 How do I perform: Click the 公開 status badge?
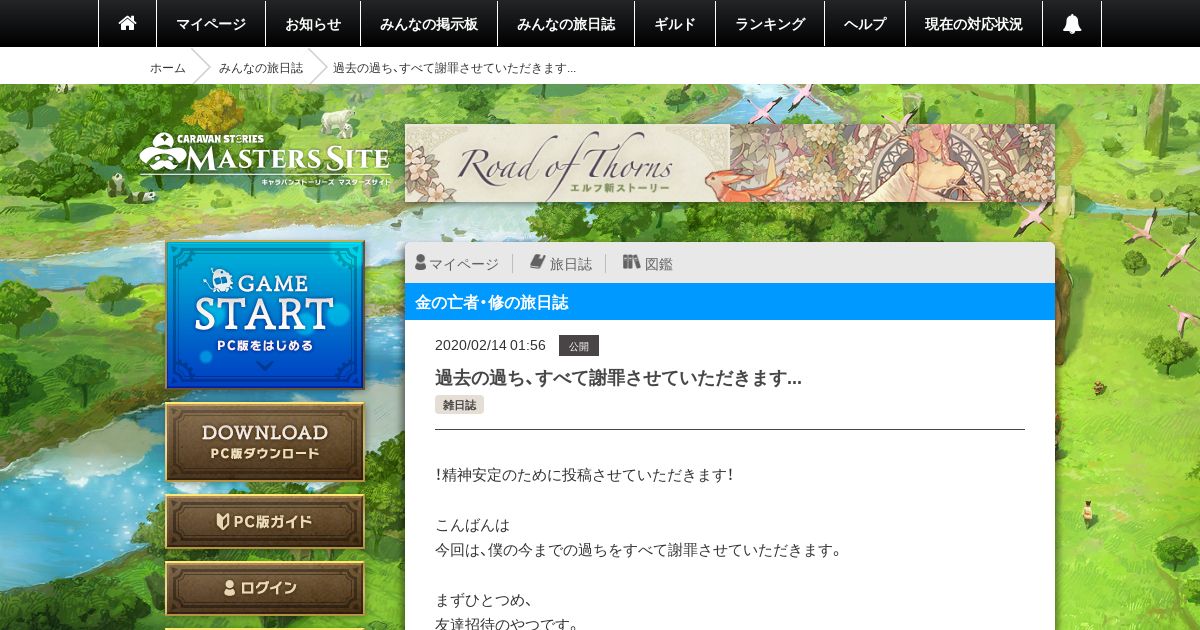click(579, 346)
